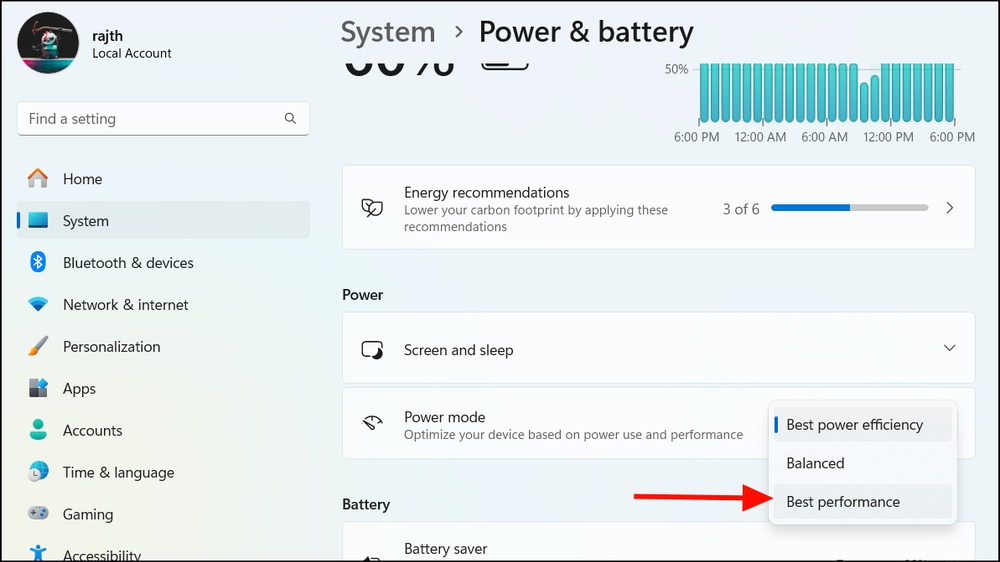Expand the Screen and sleep section
This screenshot has width=1000, height=562.
(658, 348)
